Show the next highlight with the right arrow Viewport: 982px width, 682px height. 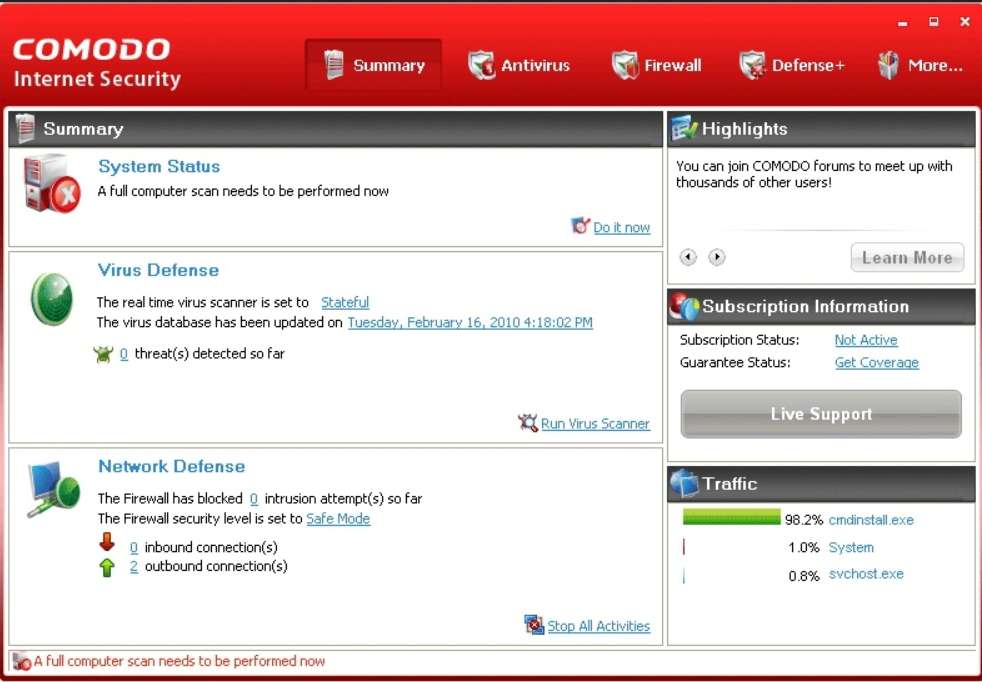pos(717,257)
